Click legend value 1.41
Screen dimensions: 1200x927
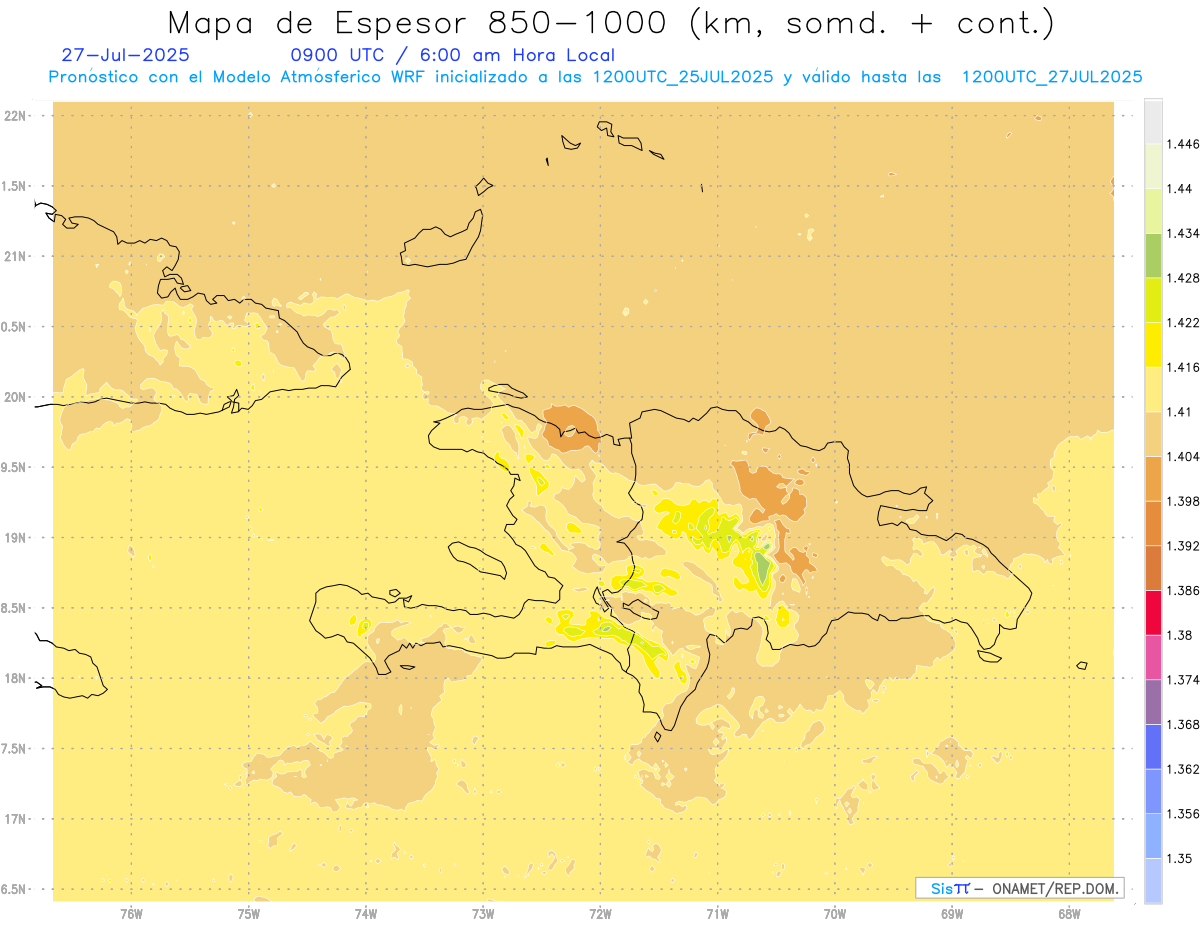click(1180, 412)
